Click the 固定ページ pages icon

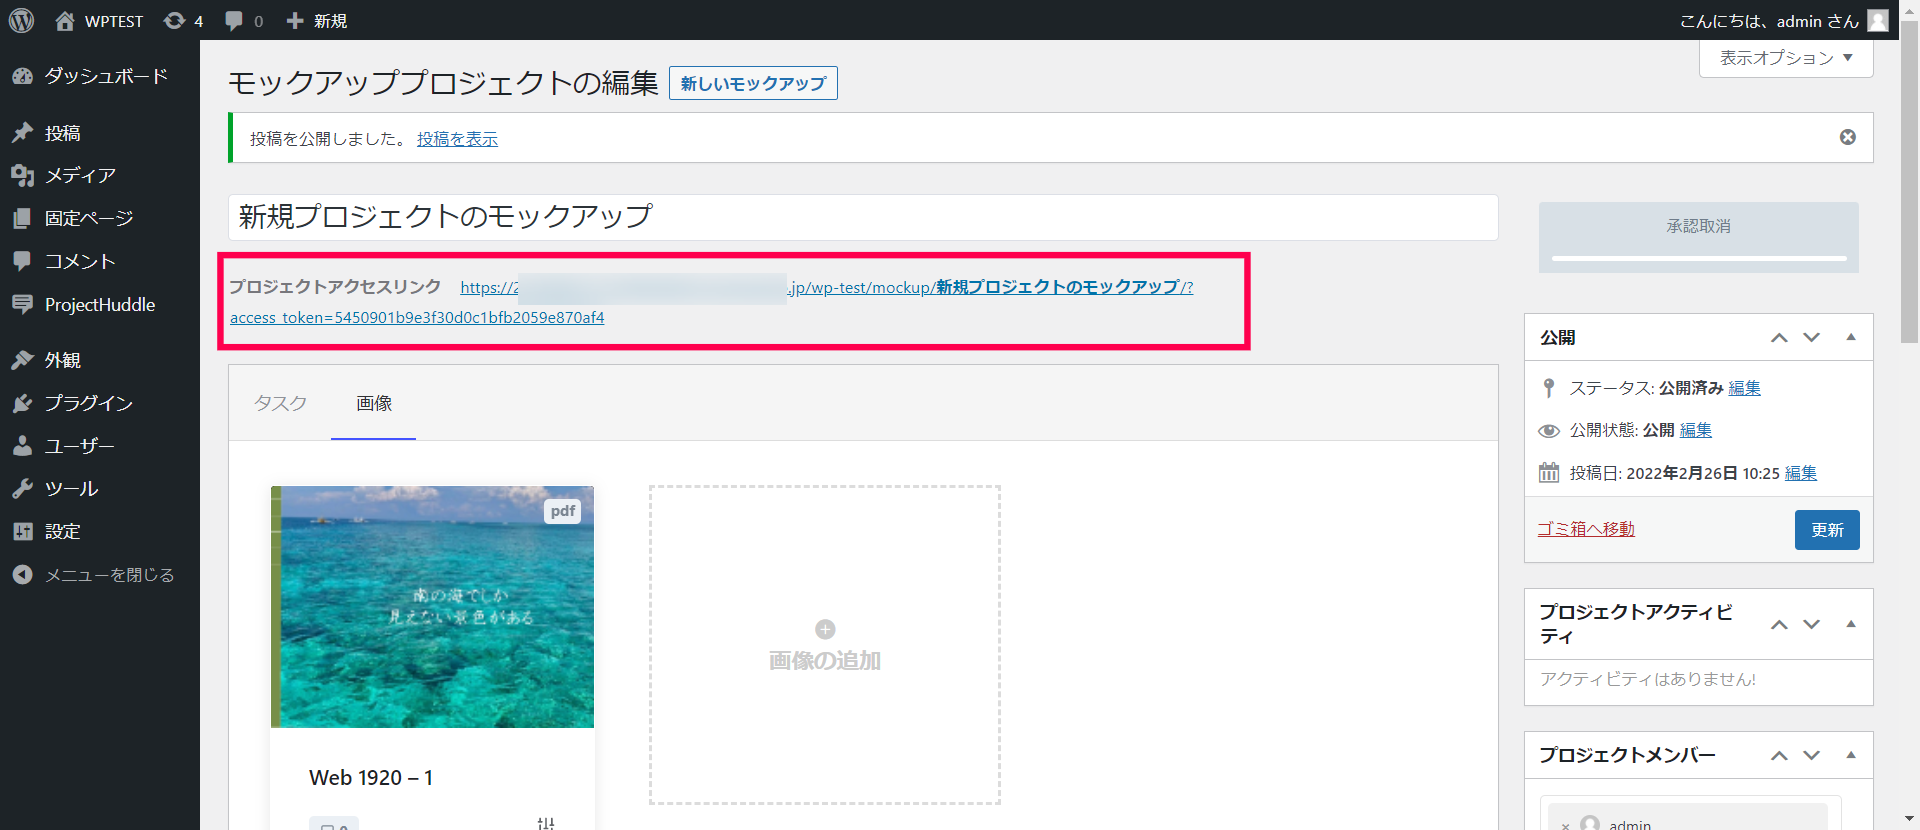[x=22, y=218]
